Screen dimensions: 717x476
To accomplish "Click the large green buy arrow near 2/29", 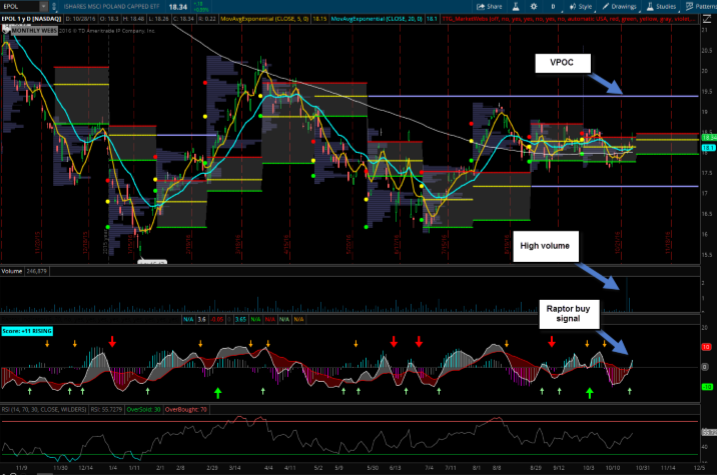I will 217,394.
